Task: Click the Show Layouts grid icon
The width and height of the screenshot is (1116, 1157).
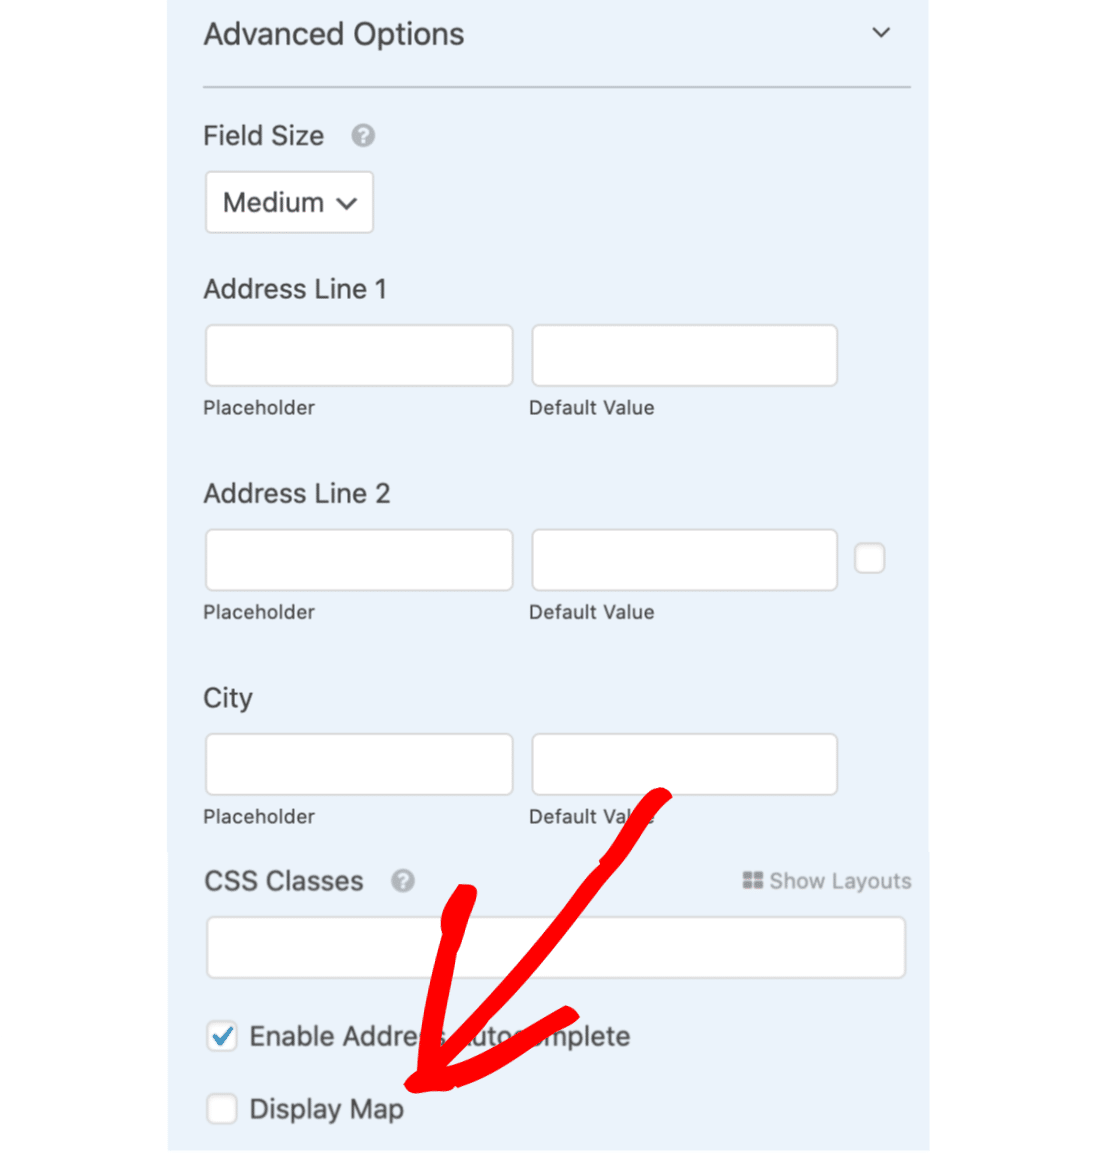Action: pyautogui.click(x=752, y=880)
